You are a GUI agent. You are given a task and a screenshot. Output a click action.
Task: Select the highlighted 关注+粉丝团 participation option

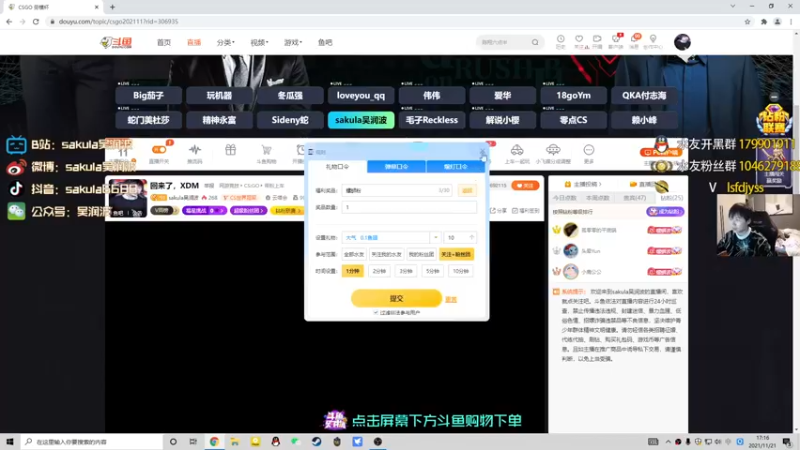pos(456,254)
